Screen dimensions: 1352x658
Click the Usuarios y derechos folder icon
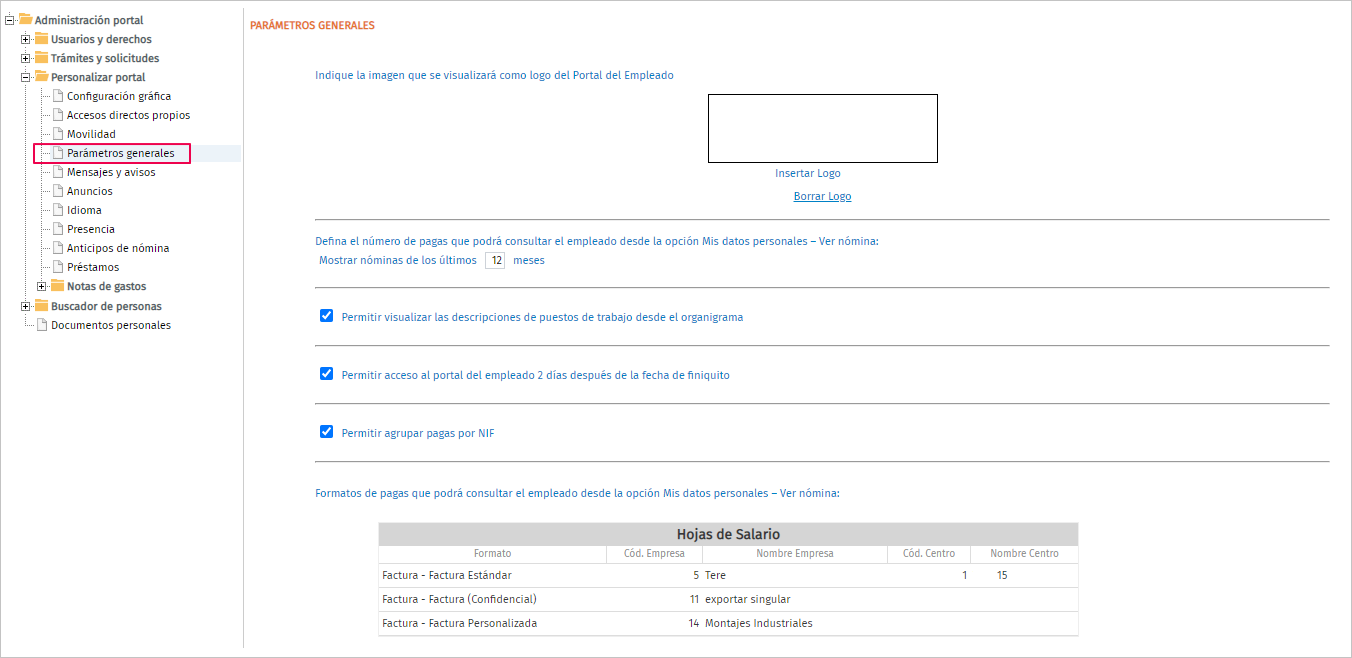click(x=41, y=39)
